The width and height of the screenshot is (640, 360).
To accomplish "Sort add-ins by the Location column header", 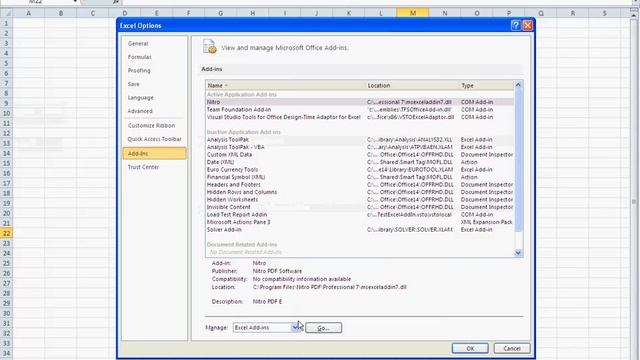I will (x=412, y=85).
